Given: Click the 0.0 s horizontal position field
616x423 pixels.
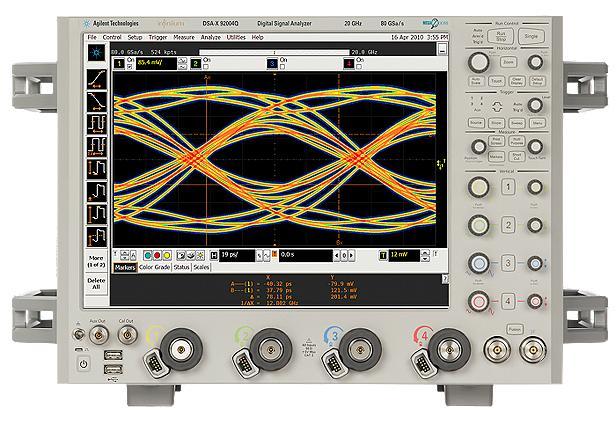Looking at the screenshot, I should (x=306, y=256).
